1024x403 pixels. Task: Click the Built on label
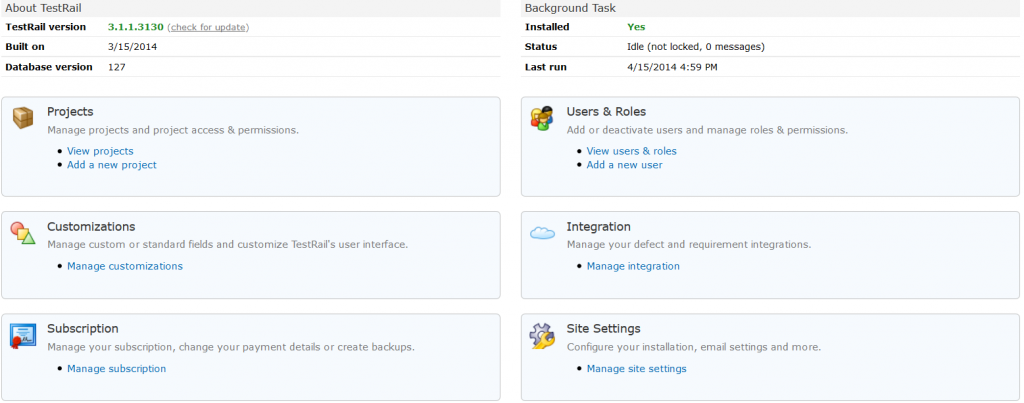click(25, 47)
